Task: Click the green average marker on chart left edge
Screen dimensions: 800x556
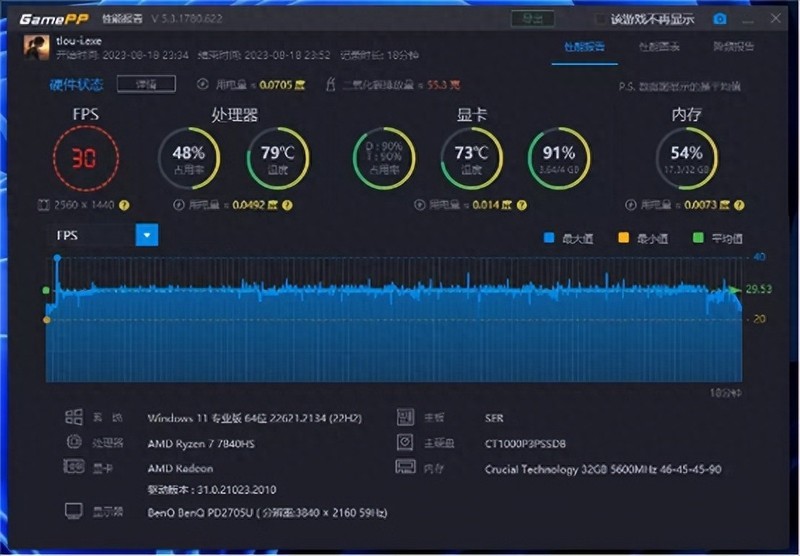Action: 46,290
